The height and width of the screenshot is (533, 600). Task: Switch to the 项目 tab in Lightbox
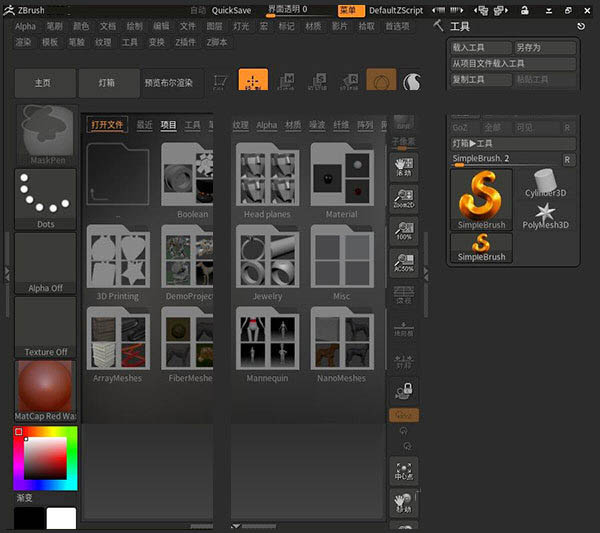pyautogui.click(x=168, y=125)
